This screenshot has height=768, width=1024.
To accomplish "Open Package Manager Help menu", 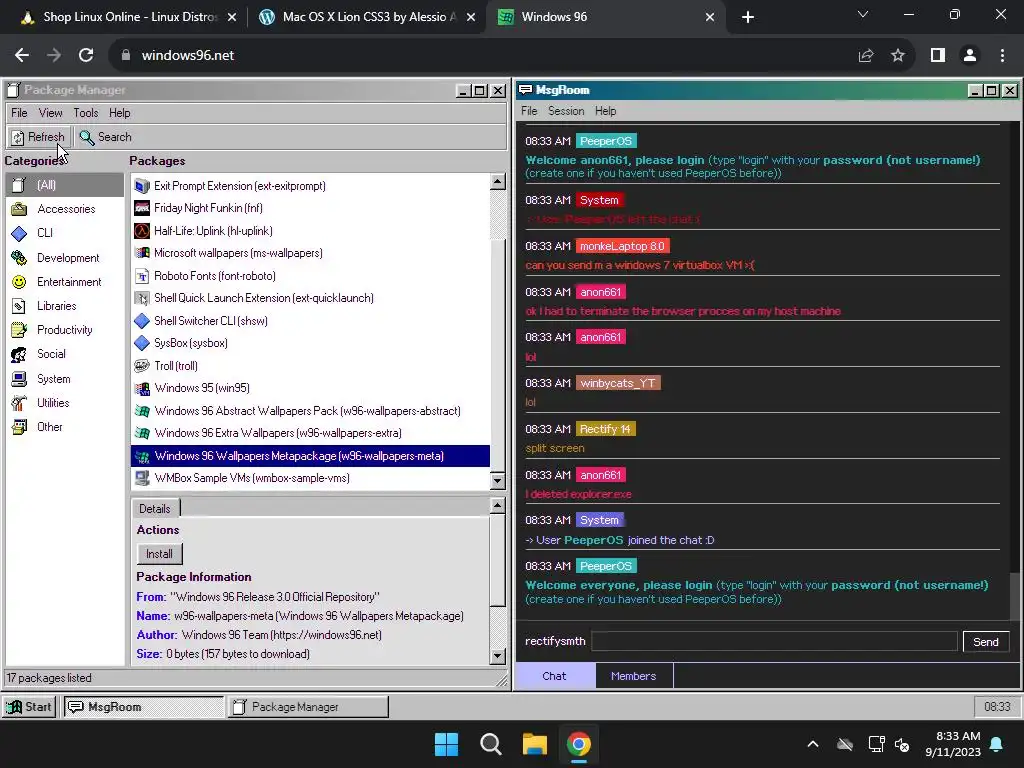I will pyautogui.click(x=120, y=113).
